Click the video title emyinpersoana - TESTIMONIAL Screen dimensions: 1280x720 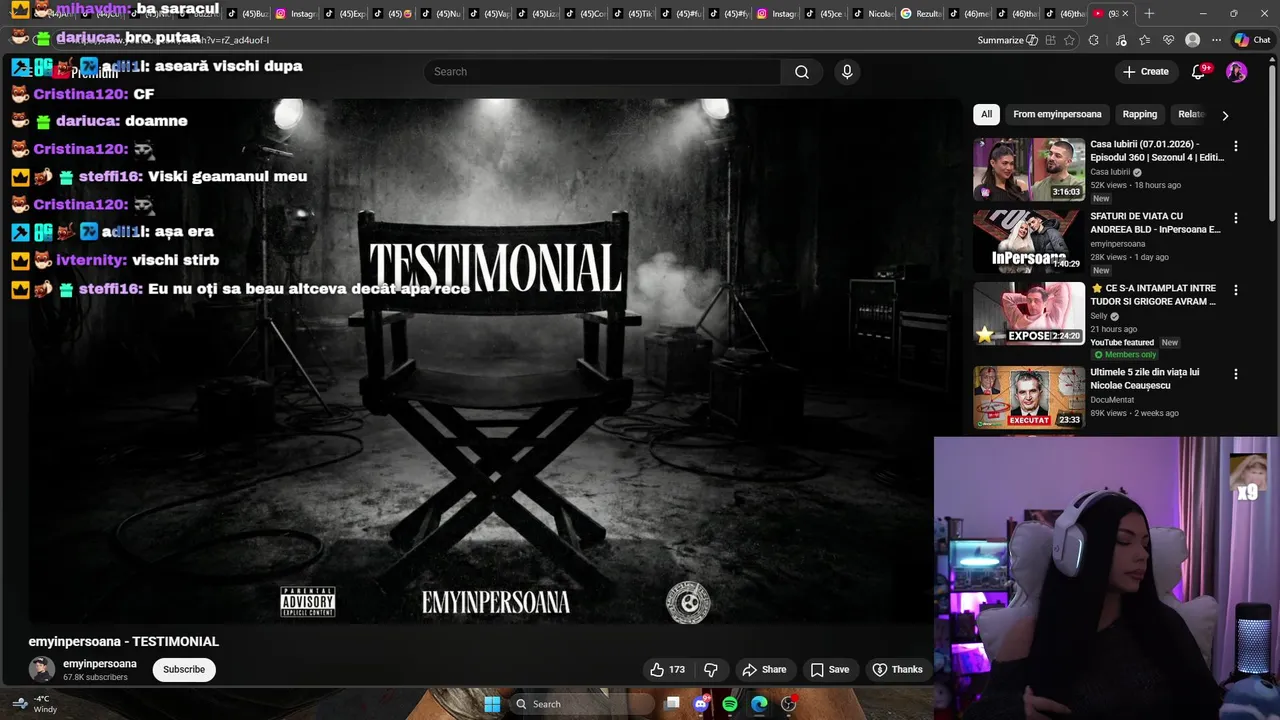(124, 642)
